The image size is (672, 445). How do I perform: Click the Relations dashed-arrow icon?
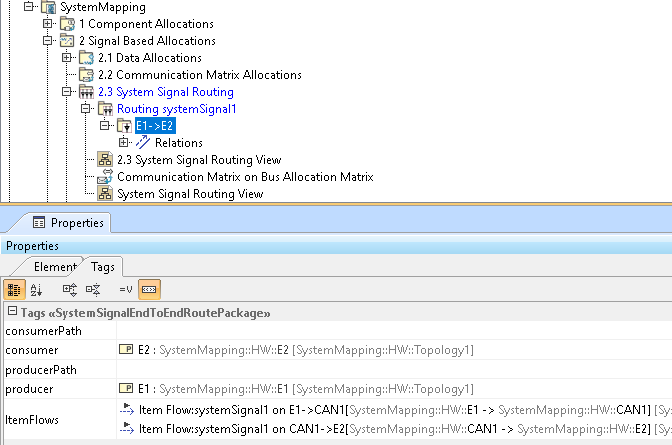[x=143, y=143]
